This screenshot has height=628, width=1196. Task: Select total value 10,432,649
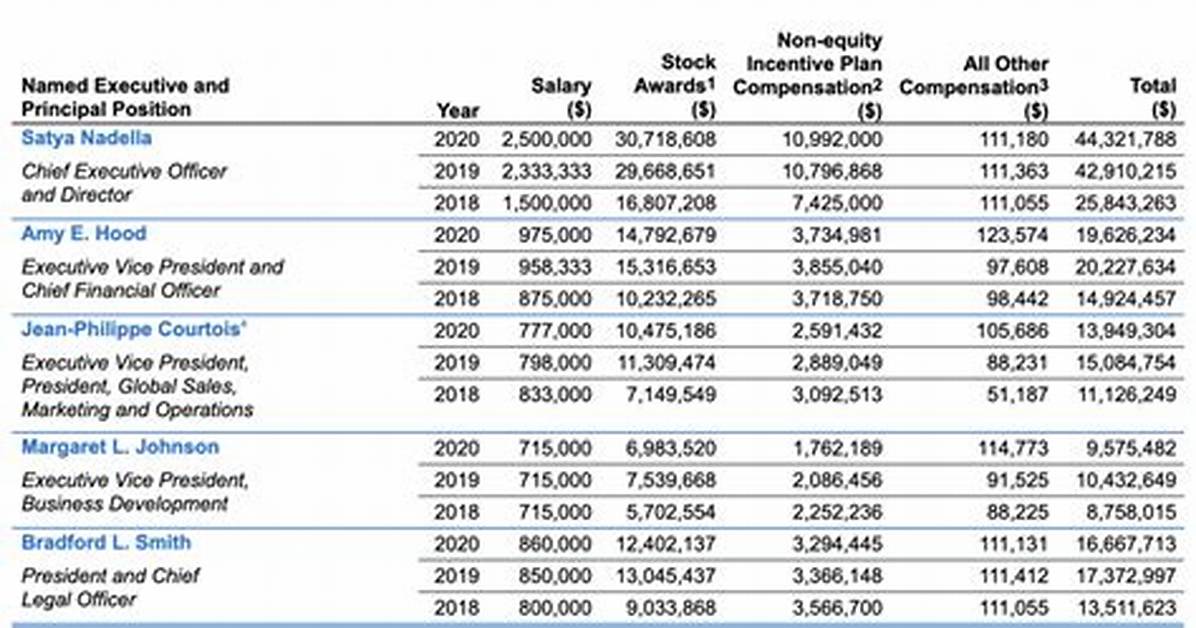(1126, 480)
